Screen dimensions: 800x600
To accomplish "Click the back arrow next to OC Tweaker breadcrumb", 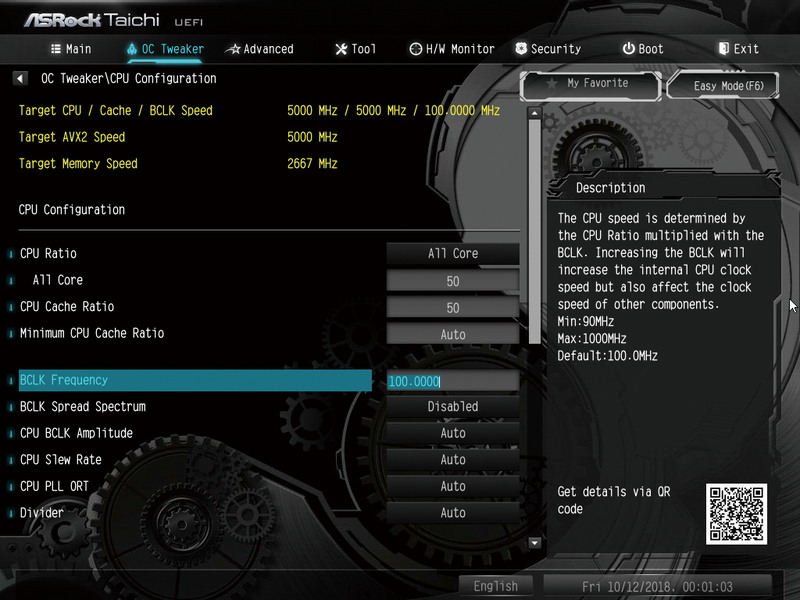I will [20, 78].
